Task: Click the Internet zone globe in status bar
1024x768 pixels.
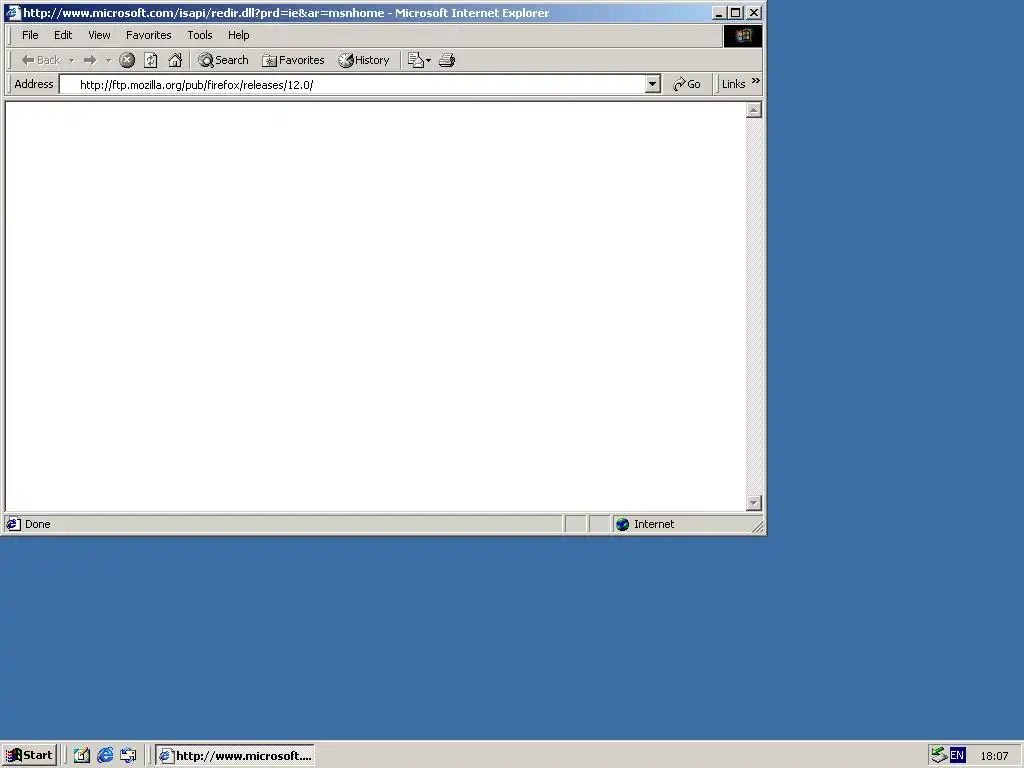Action: (622, 524)
